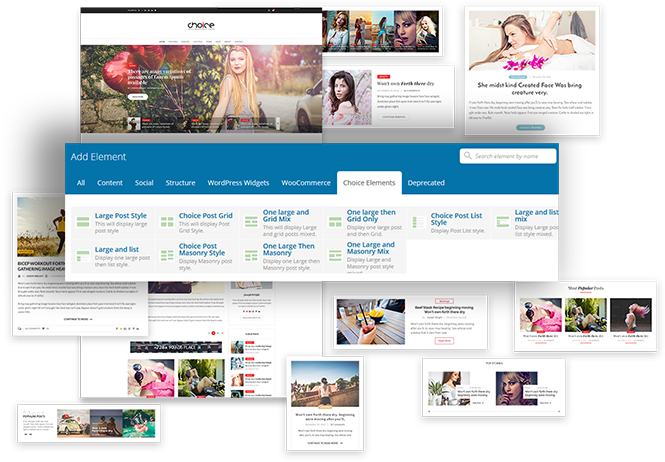Viewport: 665px width, 462px height.
Task: Click the Large and list element icon
Action: click(83, 256)
